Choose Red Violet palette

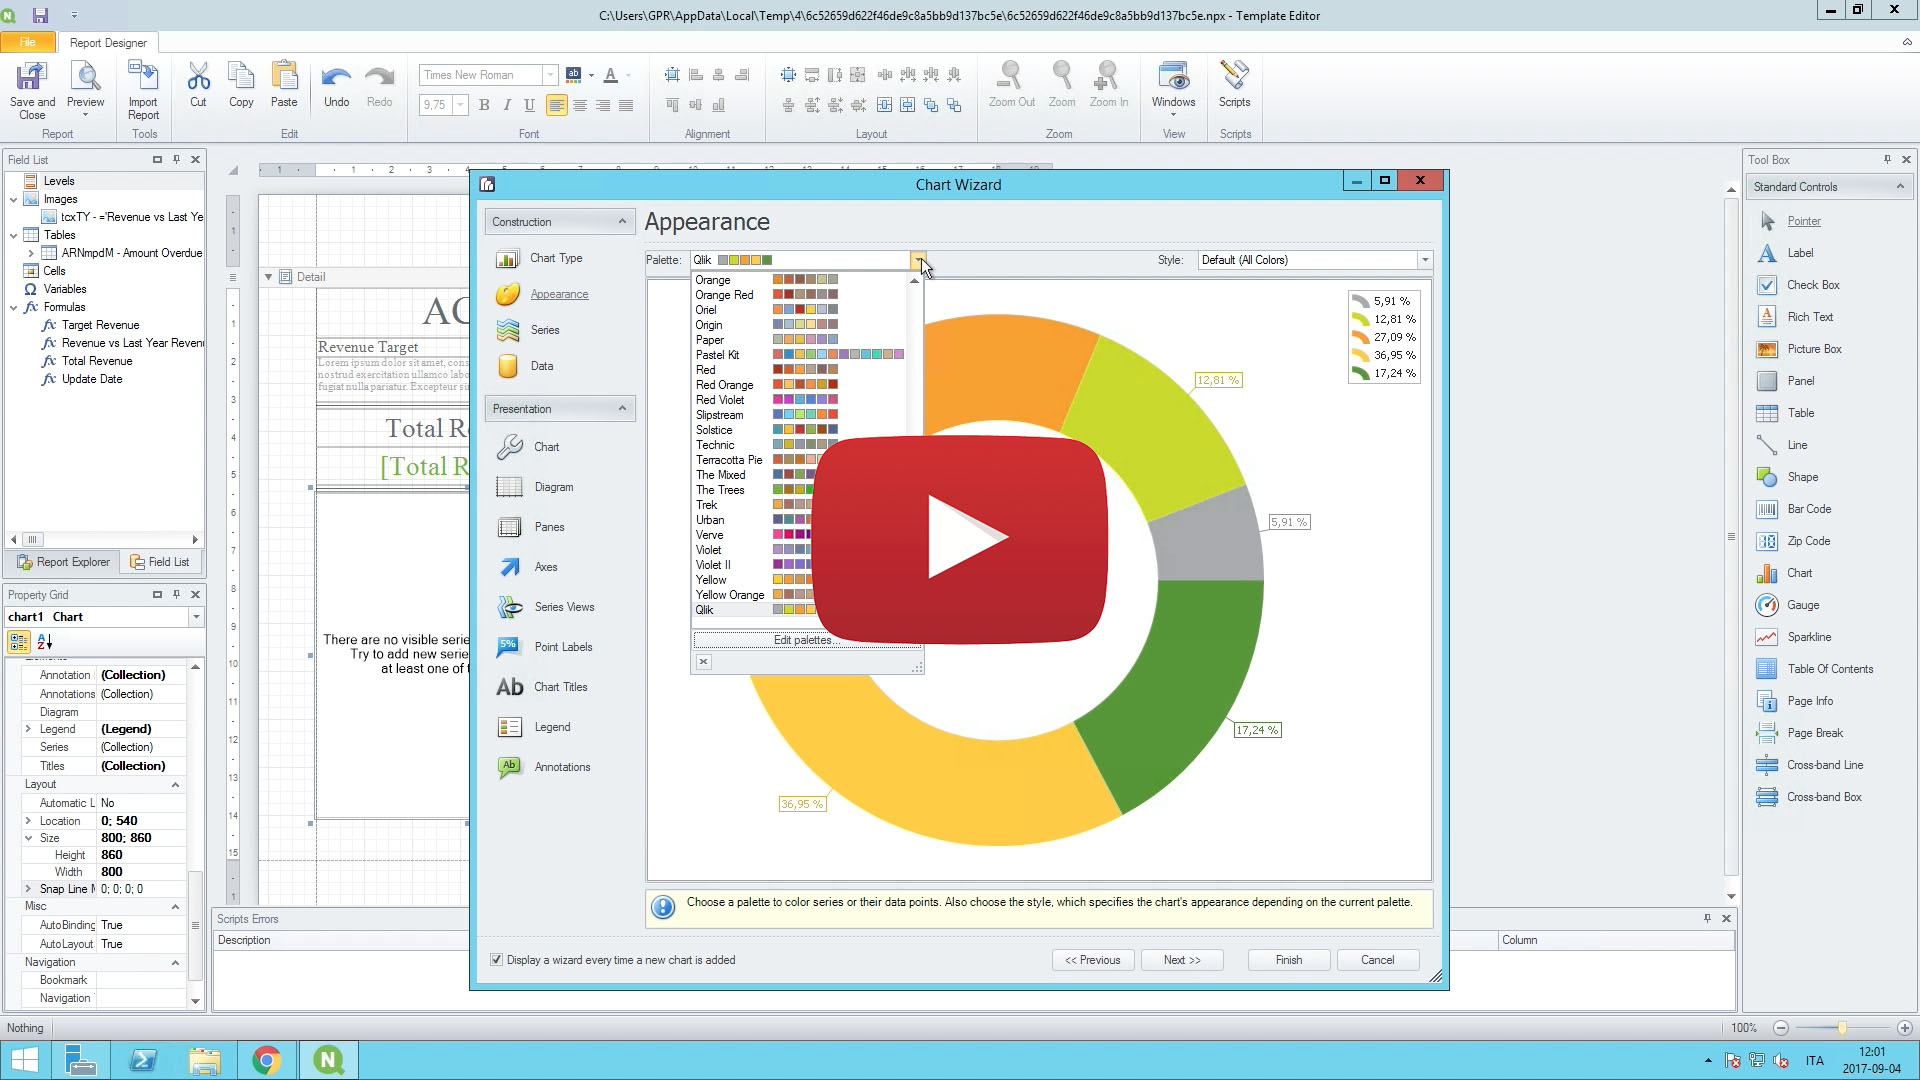click(719, 400)
